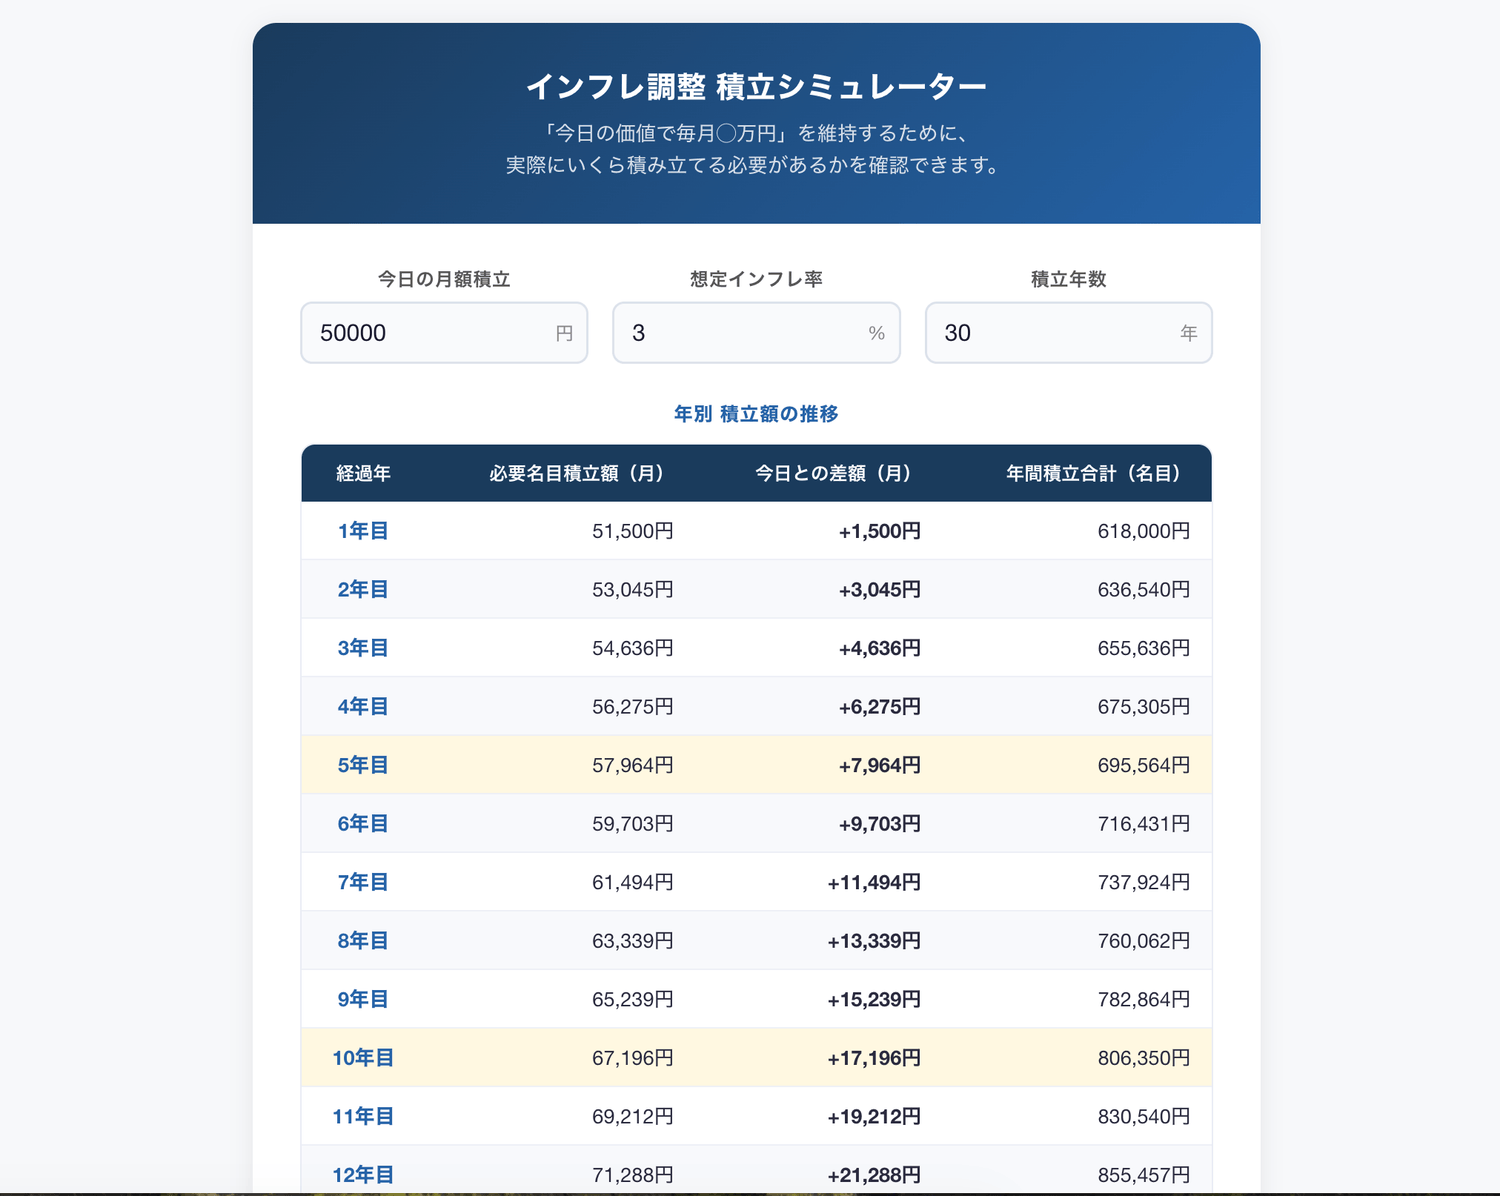This screenshot has height=1196, width=1500.
Task: Select the 8年目 row label
Action: click(x=363, y=941)
